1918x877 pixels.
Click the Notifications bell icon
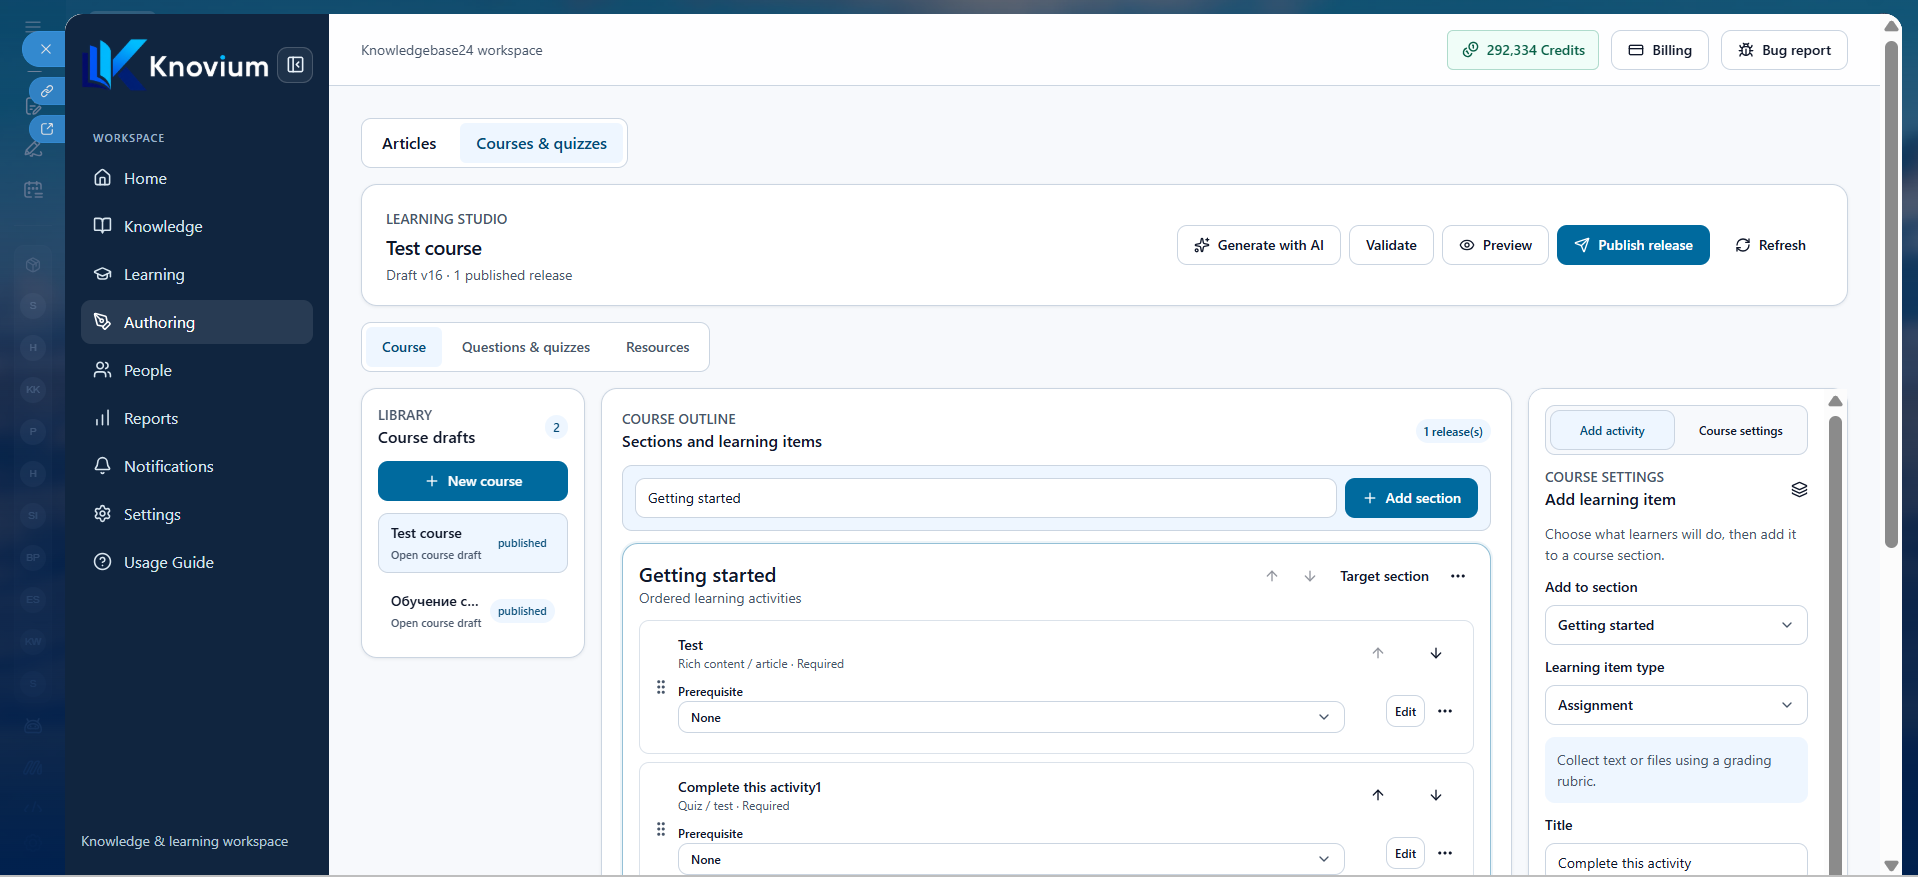pyautogui.click(x=102, y=466)
